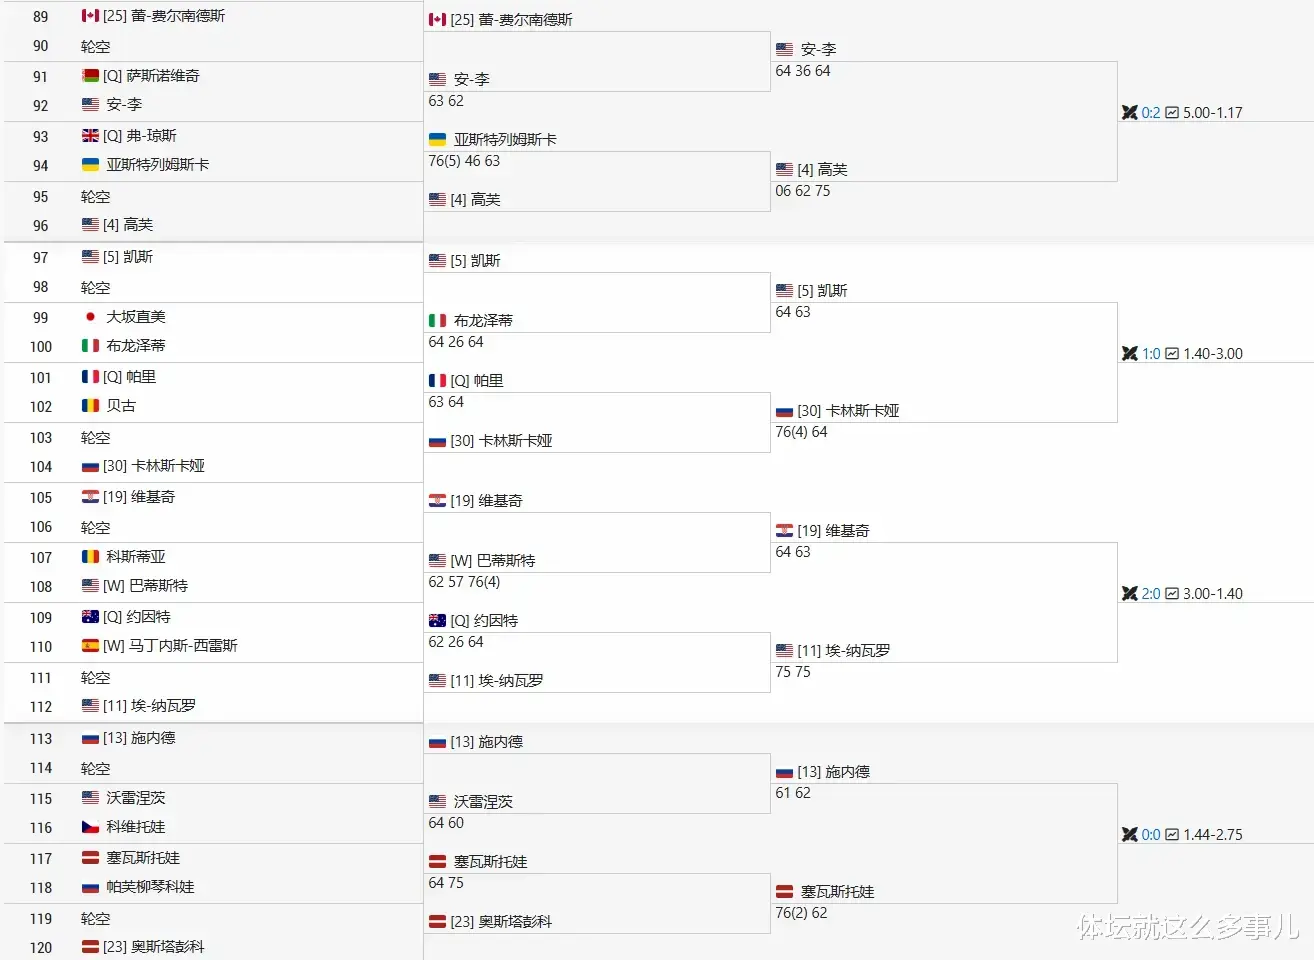
Task: Open the odds chart icon beside 1.44-2.75
Action: click(1172, 835)
